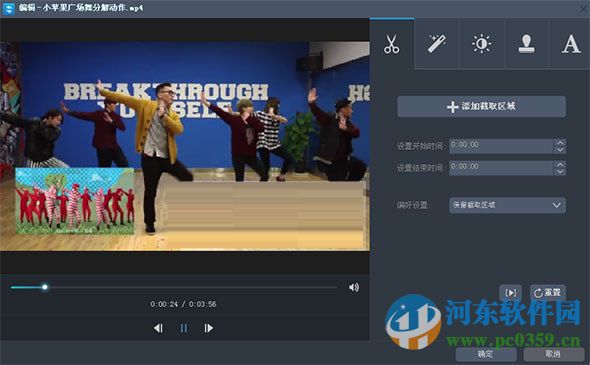Mute audio with the speaker icon
Image resolution: width=590 pixels, height=365 pixels.
[x=354, y=287]
